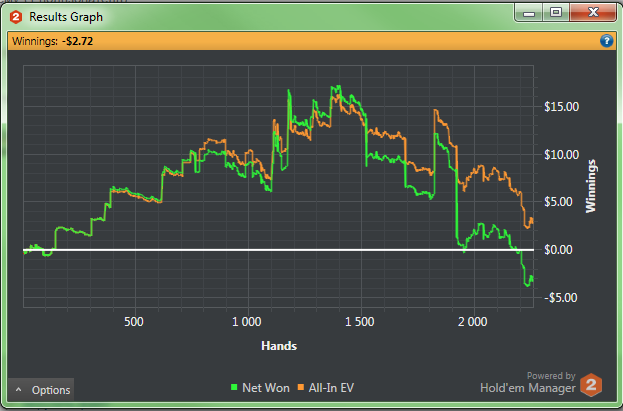Click the $0.00 axis label
This screenshot has width=623, height=411.
559,250
